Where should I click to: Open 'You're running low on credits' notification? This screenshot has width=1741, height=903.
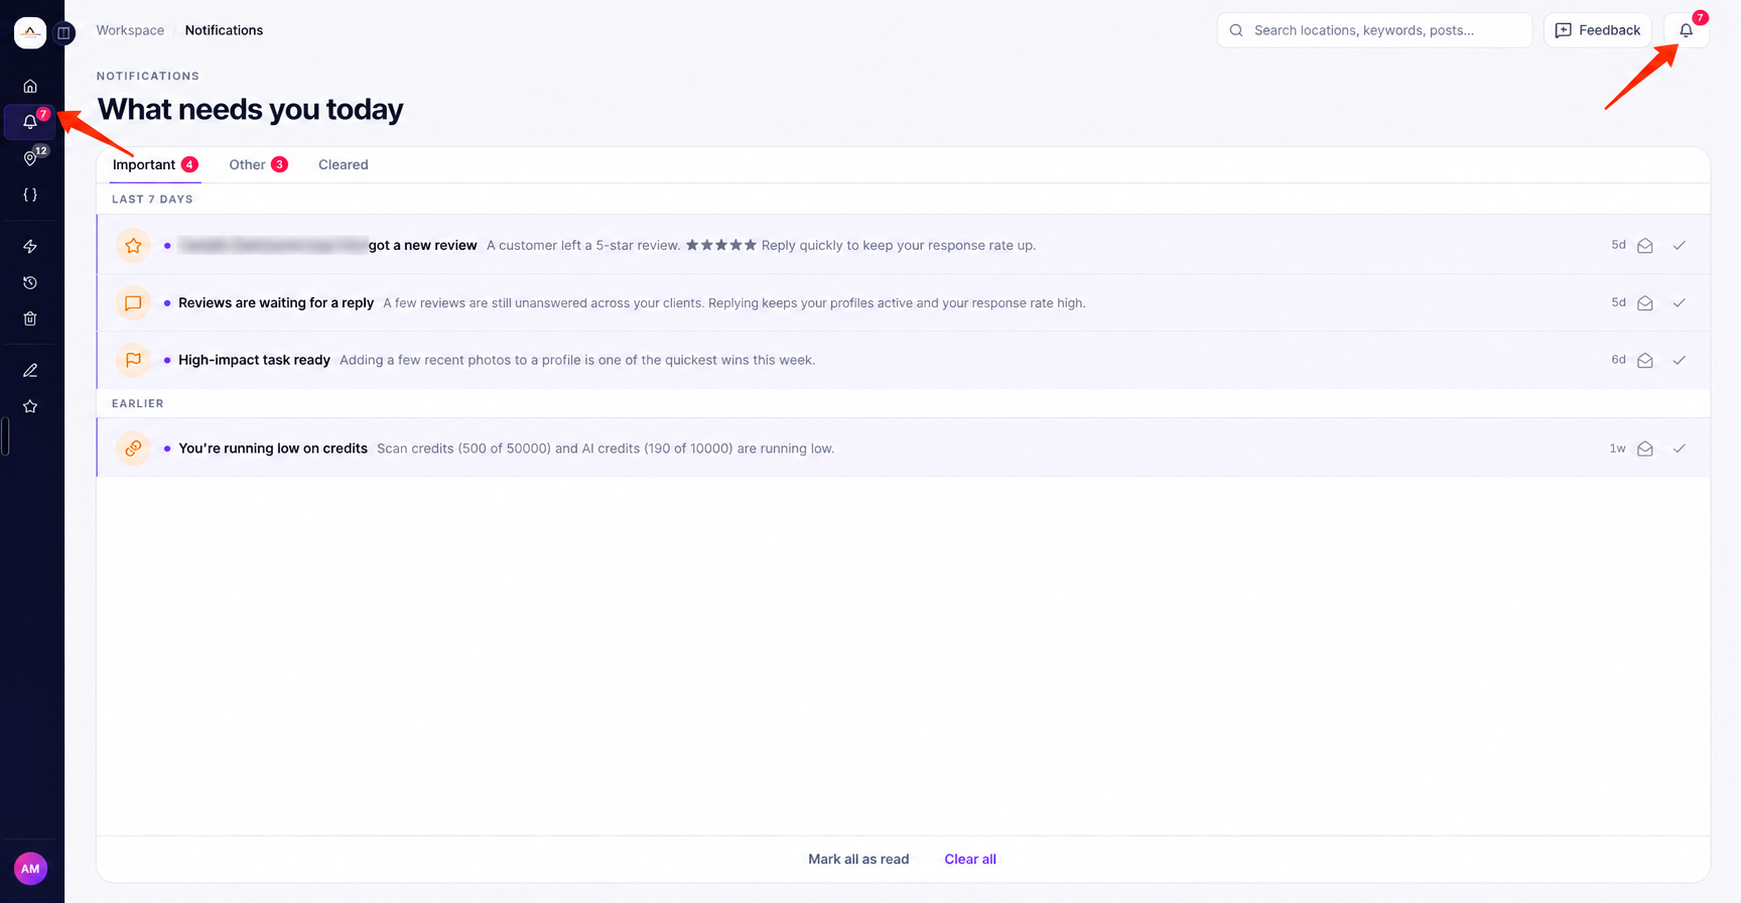click(x=903, y=449)
